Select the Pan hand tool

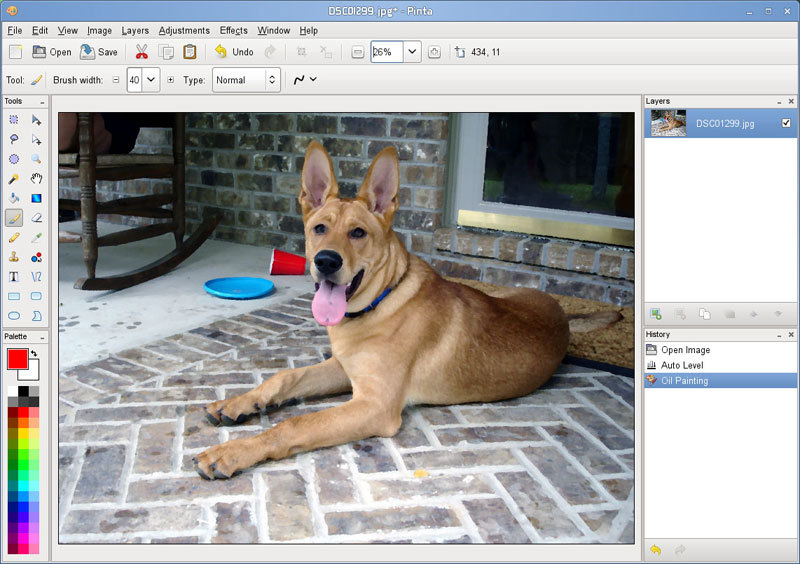[37, 179]
